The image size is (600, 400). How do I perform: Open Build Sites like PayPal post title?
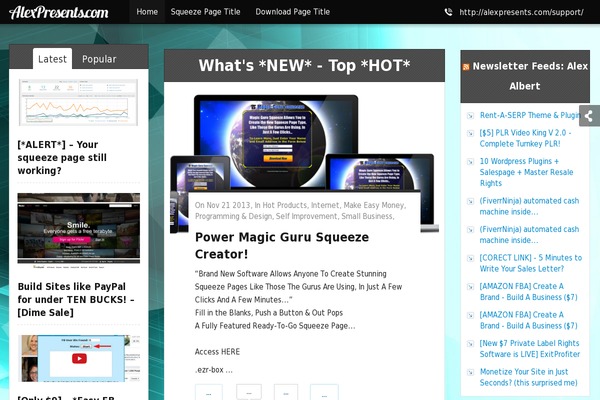click(75, 300)
